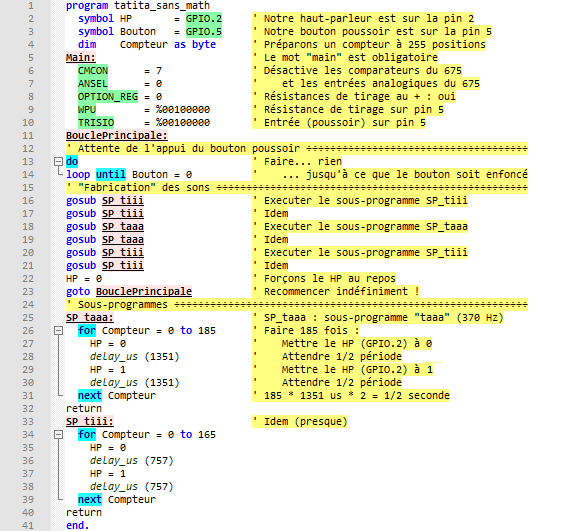This screenshot has height=531, width=578.
Task: Click next Compteur on line 31
Action: click(117, 395)
